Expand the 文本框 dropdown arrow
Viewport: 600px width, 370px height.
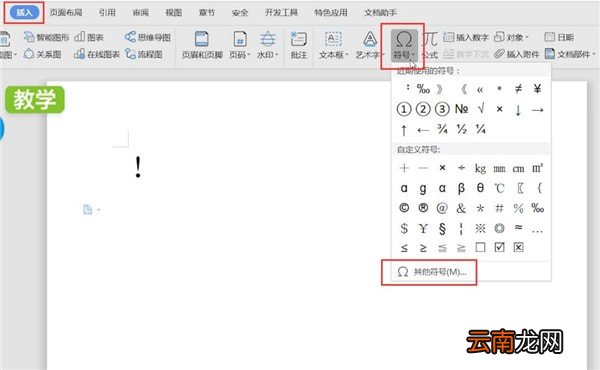click(x=347, y=55)
